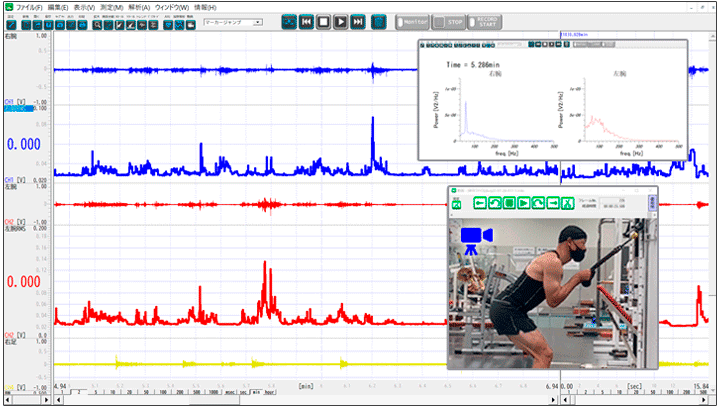Jump to start of recording
Image resolution: width=720 pixels, height=407 pixels.
point(306,22)
